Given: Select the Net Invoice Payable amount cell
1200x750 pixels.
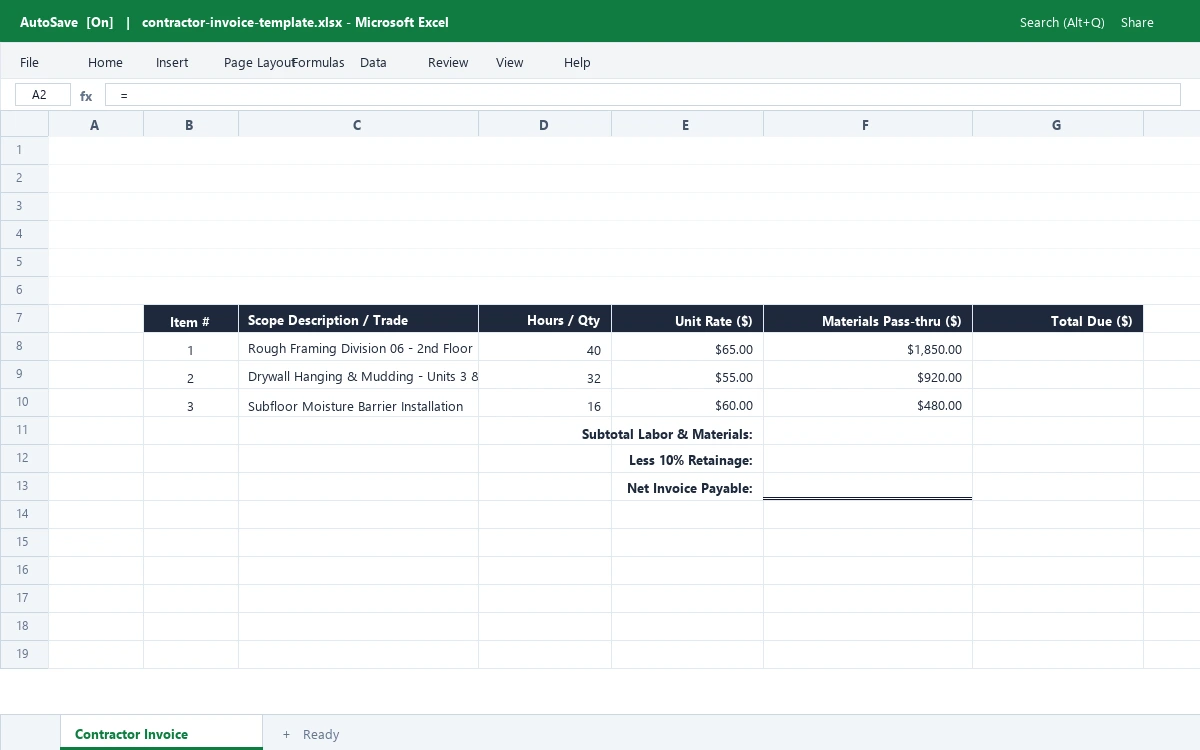Looking at the screenshot, I should [x=867, y=487].
